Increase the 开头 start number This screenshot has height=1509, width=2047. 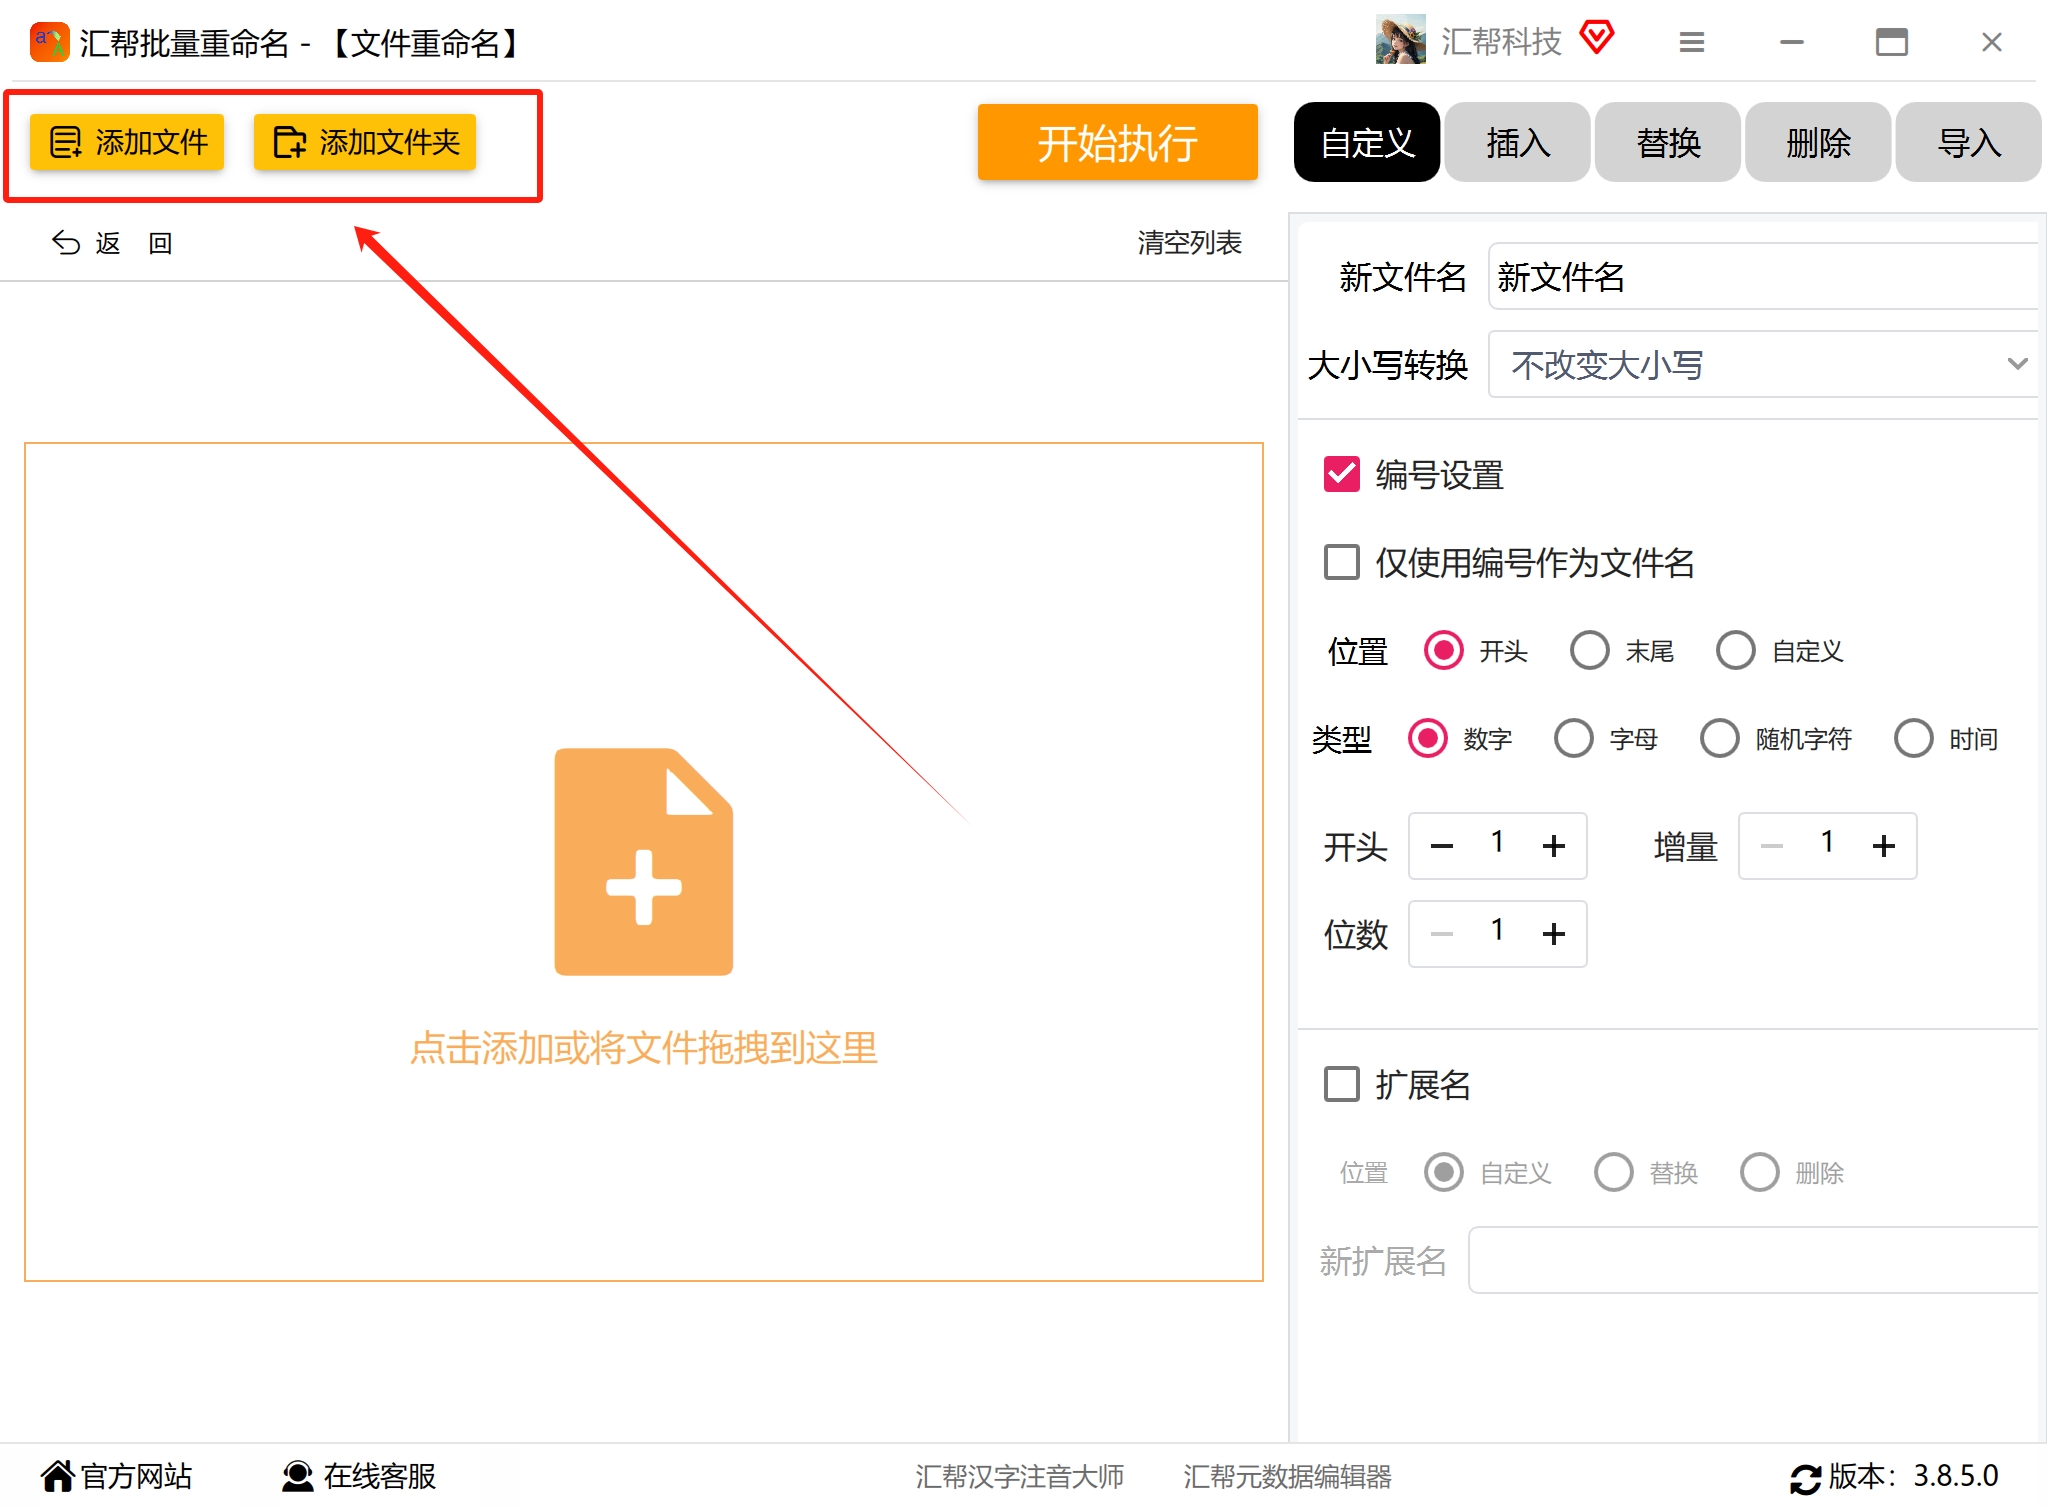tap(1553, 847)
